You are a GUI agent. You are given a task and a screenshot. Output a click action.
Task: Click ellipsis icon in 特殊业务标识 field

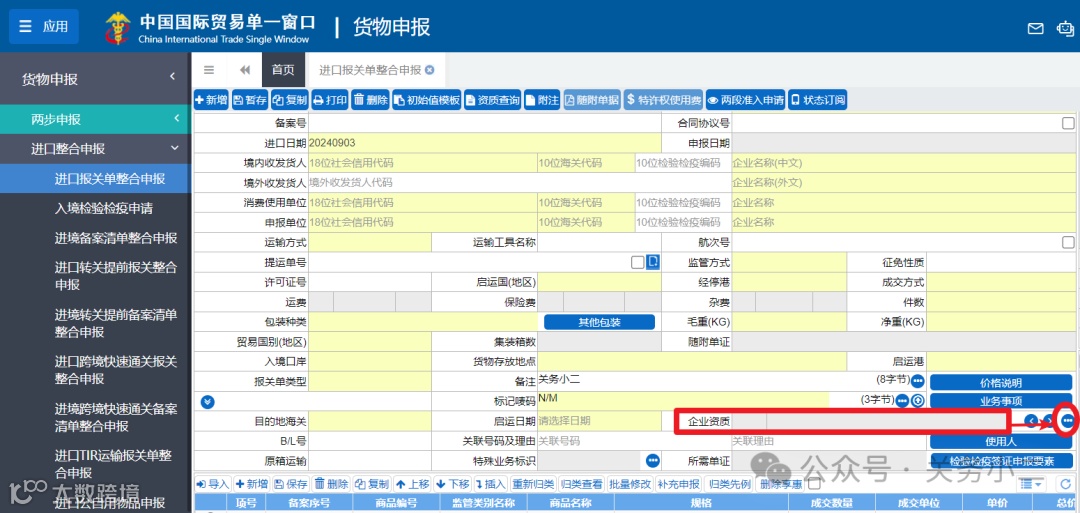click(x=652, y=460)
